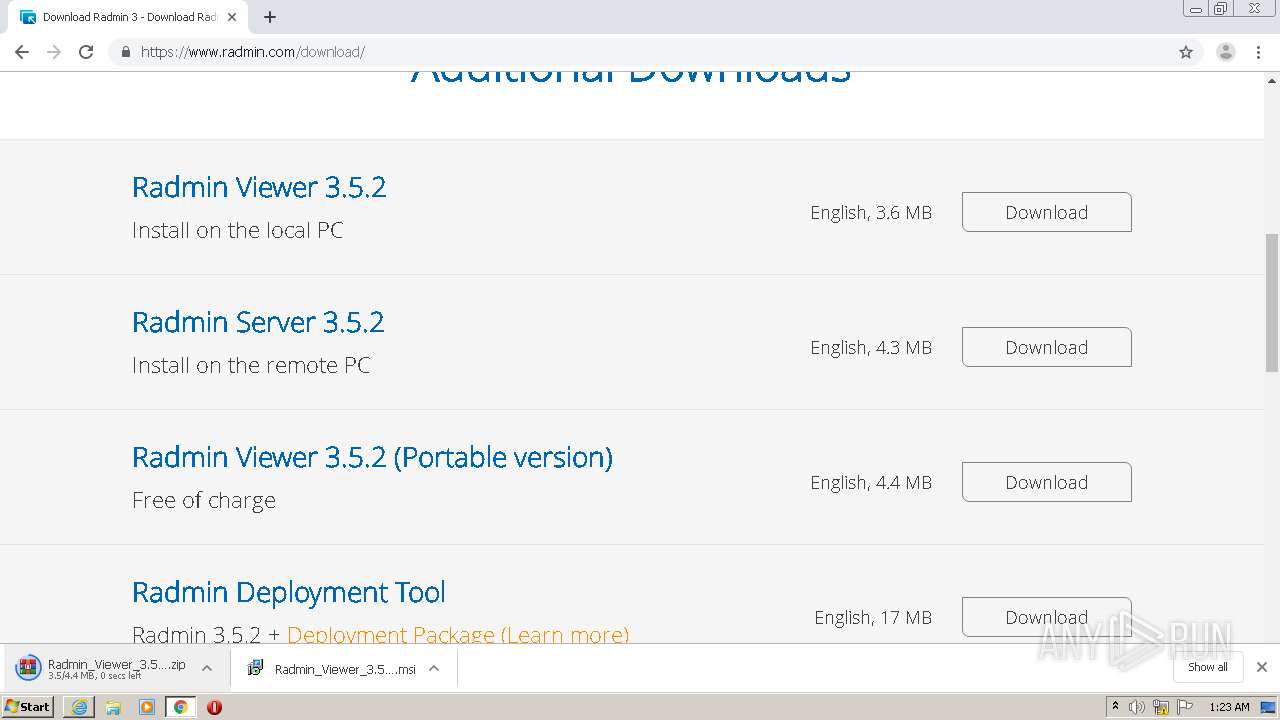This screenshot has height=720, width=1280.
Task: Download Radmin Viewer 3.5.2
Action: coord(1047,212)
